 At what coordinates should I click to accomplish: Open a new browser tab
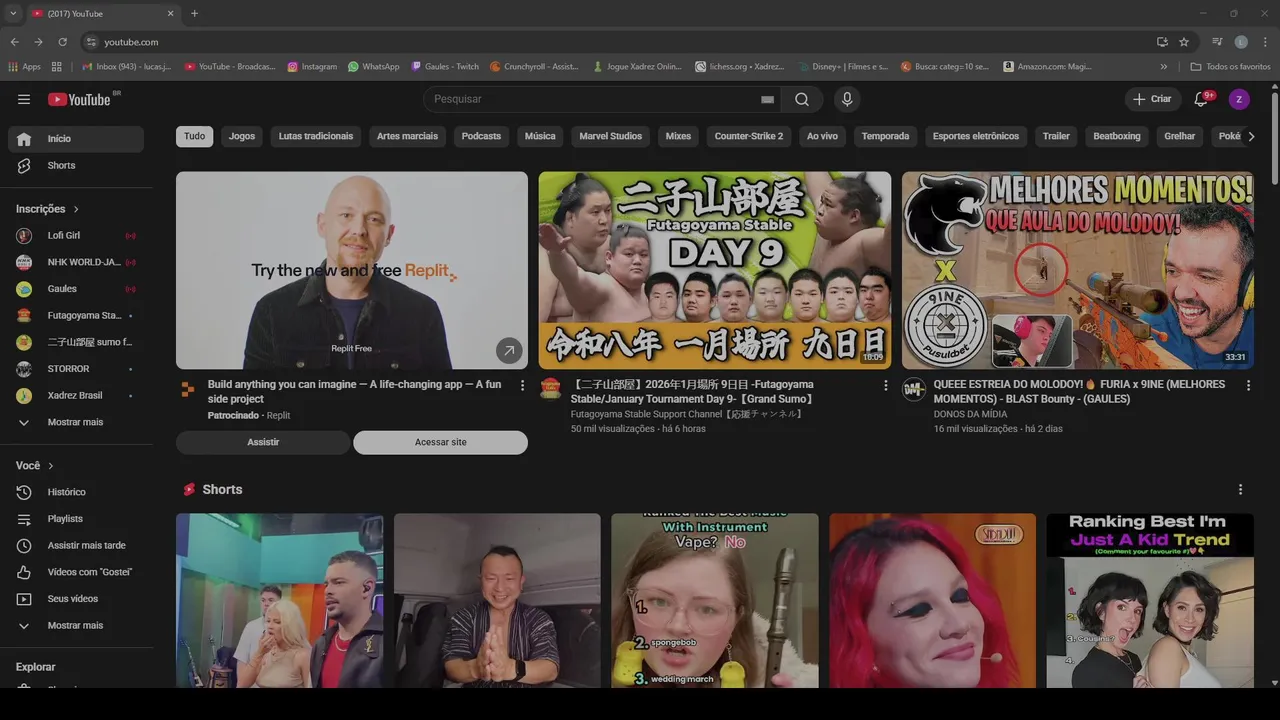point(194,13)
